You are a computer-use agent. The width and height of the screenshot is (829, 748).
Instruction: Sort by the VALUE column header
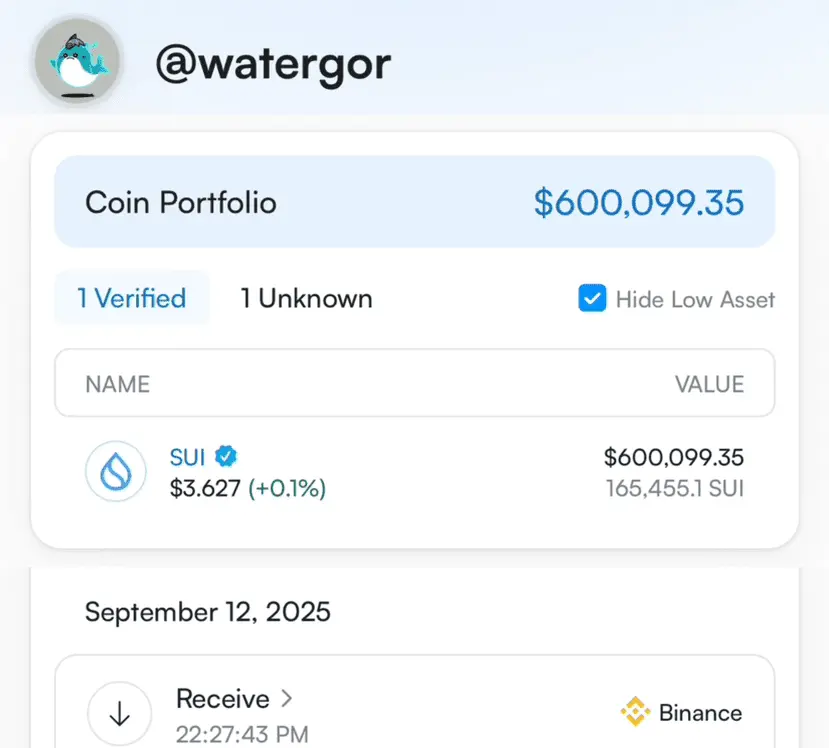[x=710, y=384]
